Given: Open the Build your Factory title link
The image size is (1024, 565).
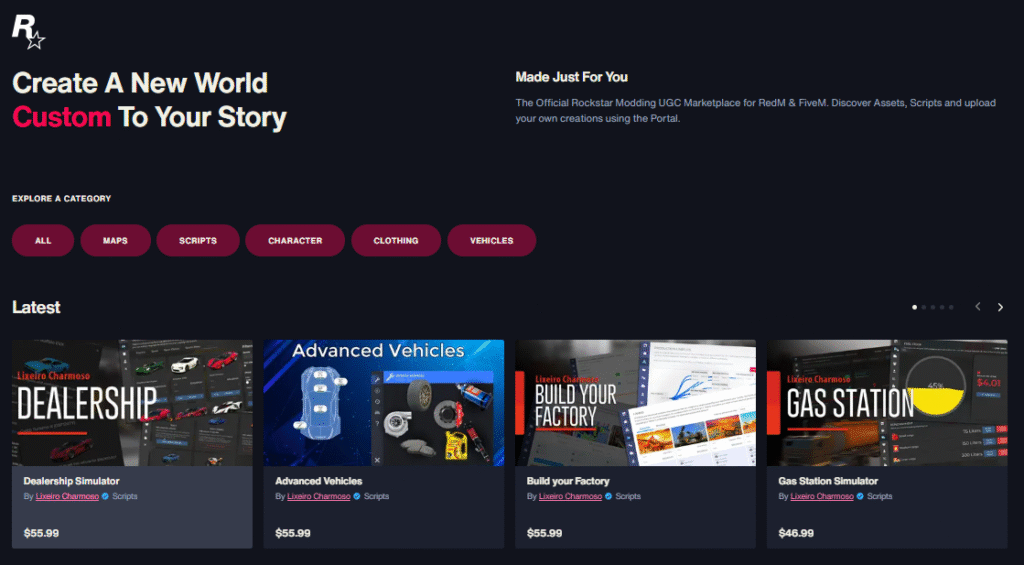Looking at the screenshot, I should 568,481.
